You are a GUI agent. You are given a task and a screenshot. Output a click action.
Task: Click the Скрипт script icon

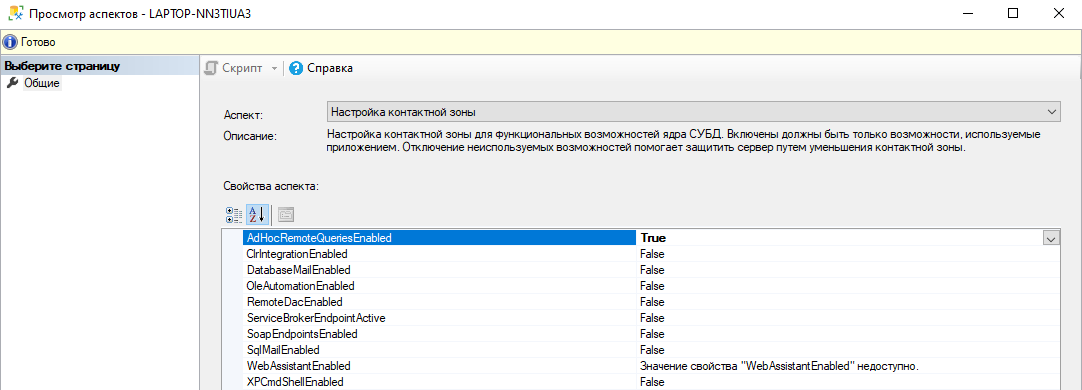coord(213,68)
